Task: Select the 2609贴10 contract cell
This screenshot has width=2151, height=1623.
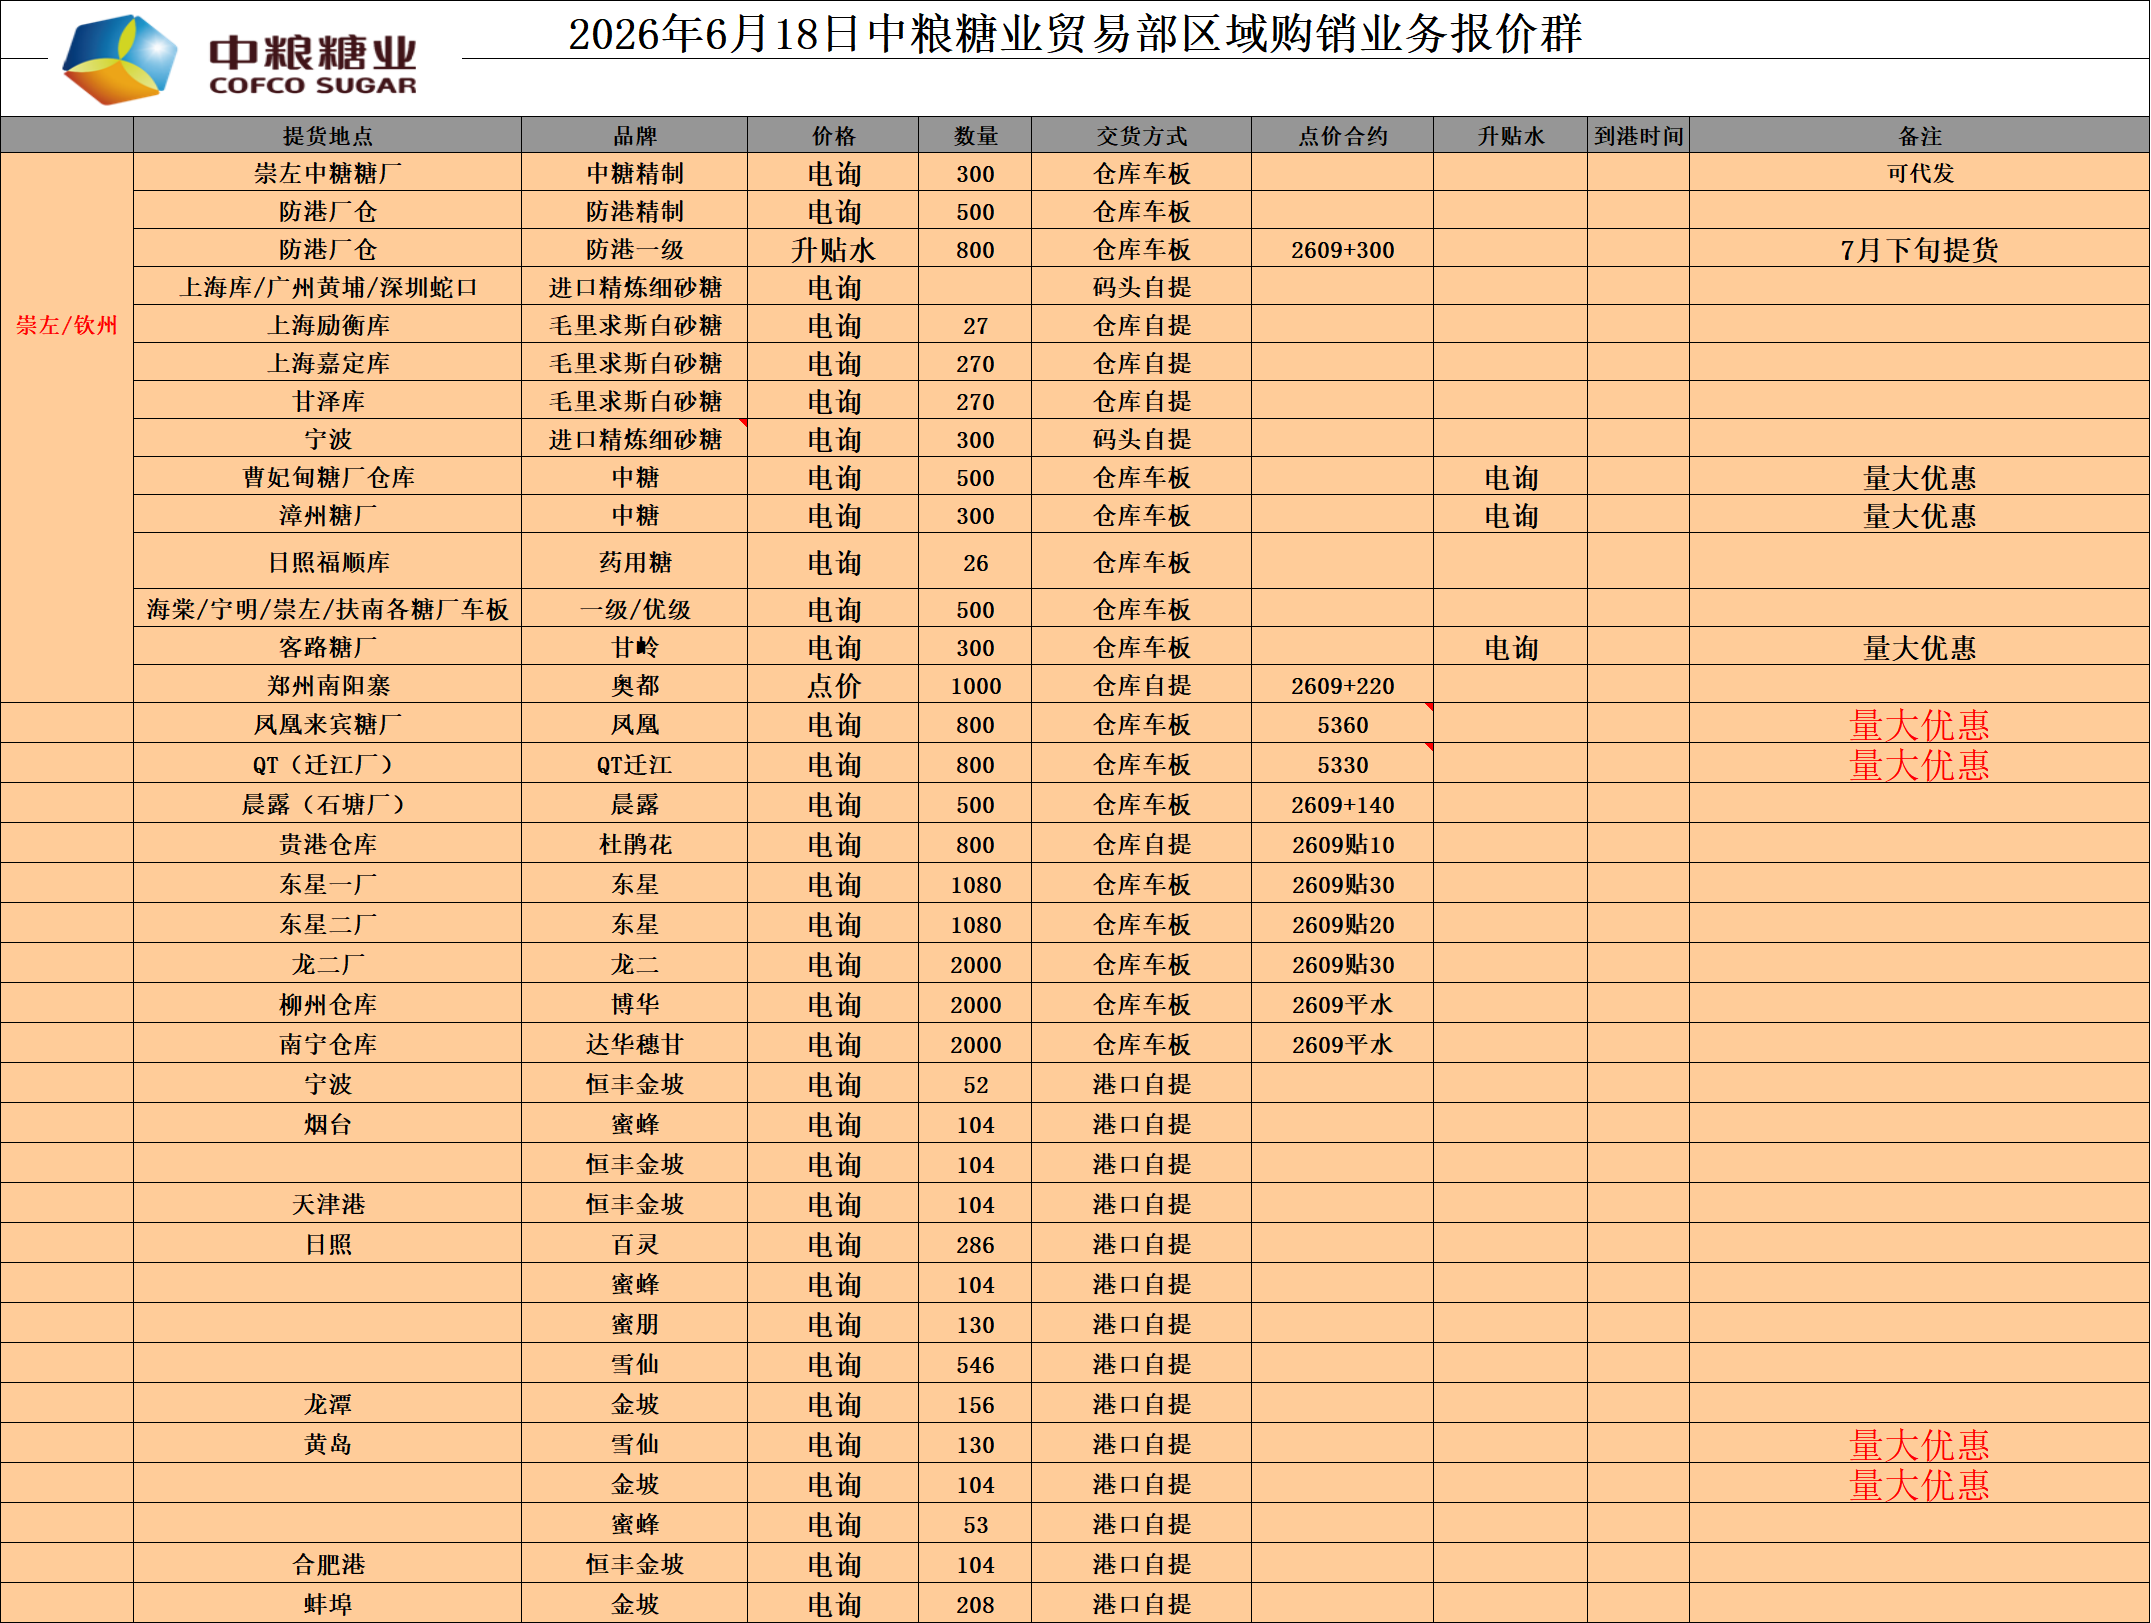Action: coord(1343,844)
